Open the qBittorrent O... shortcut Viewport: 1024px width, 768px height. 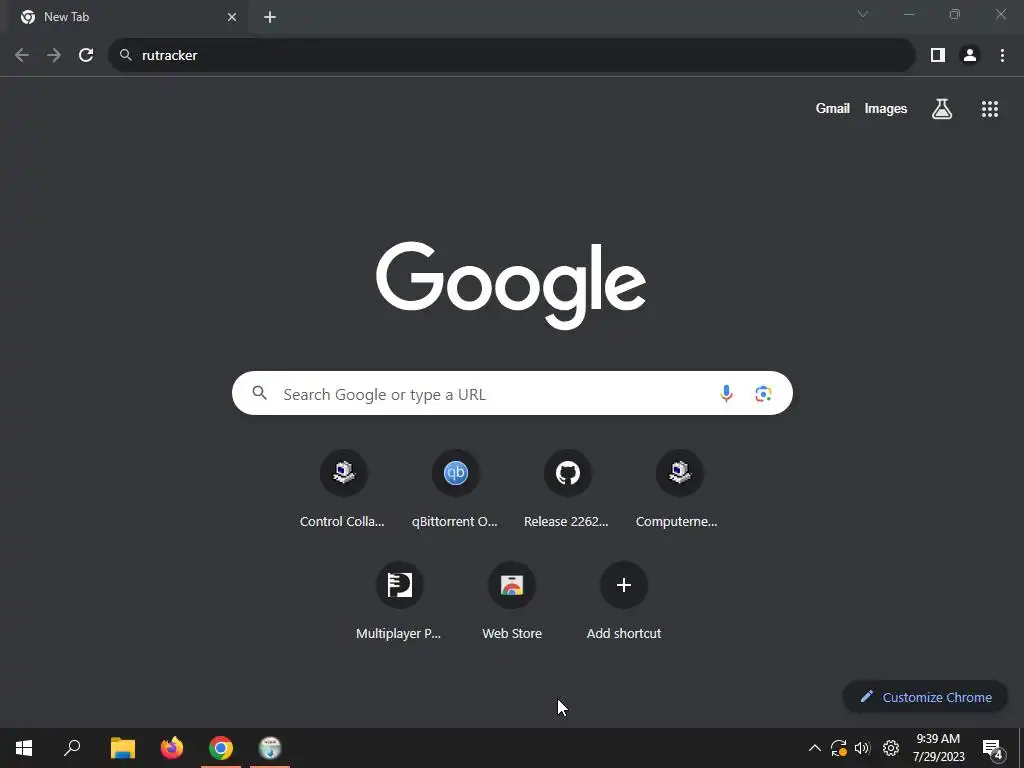pyautogui.click(x=455, y=489)
